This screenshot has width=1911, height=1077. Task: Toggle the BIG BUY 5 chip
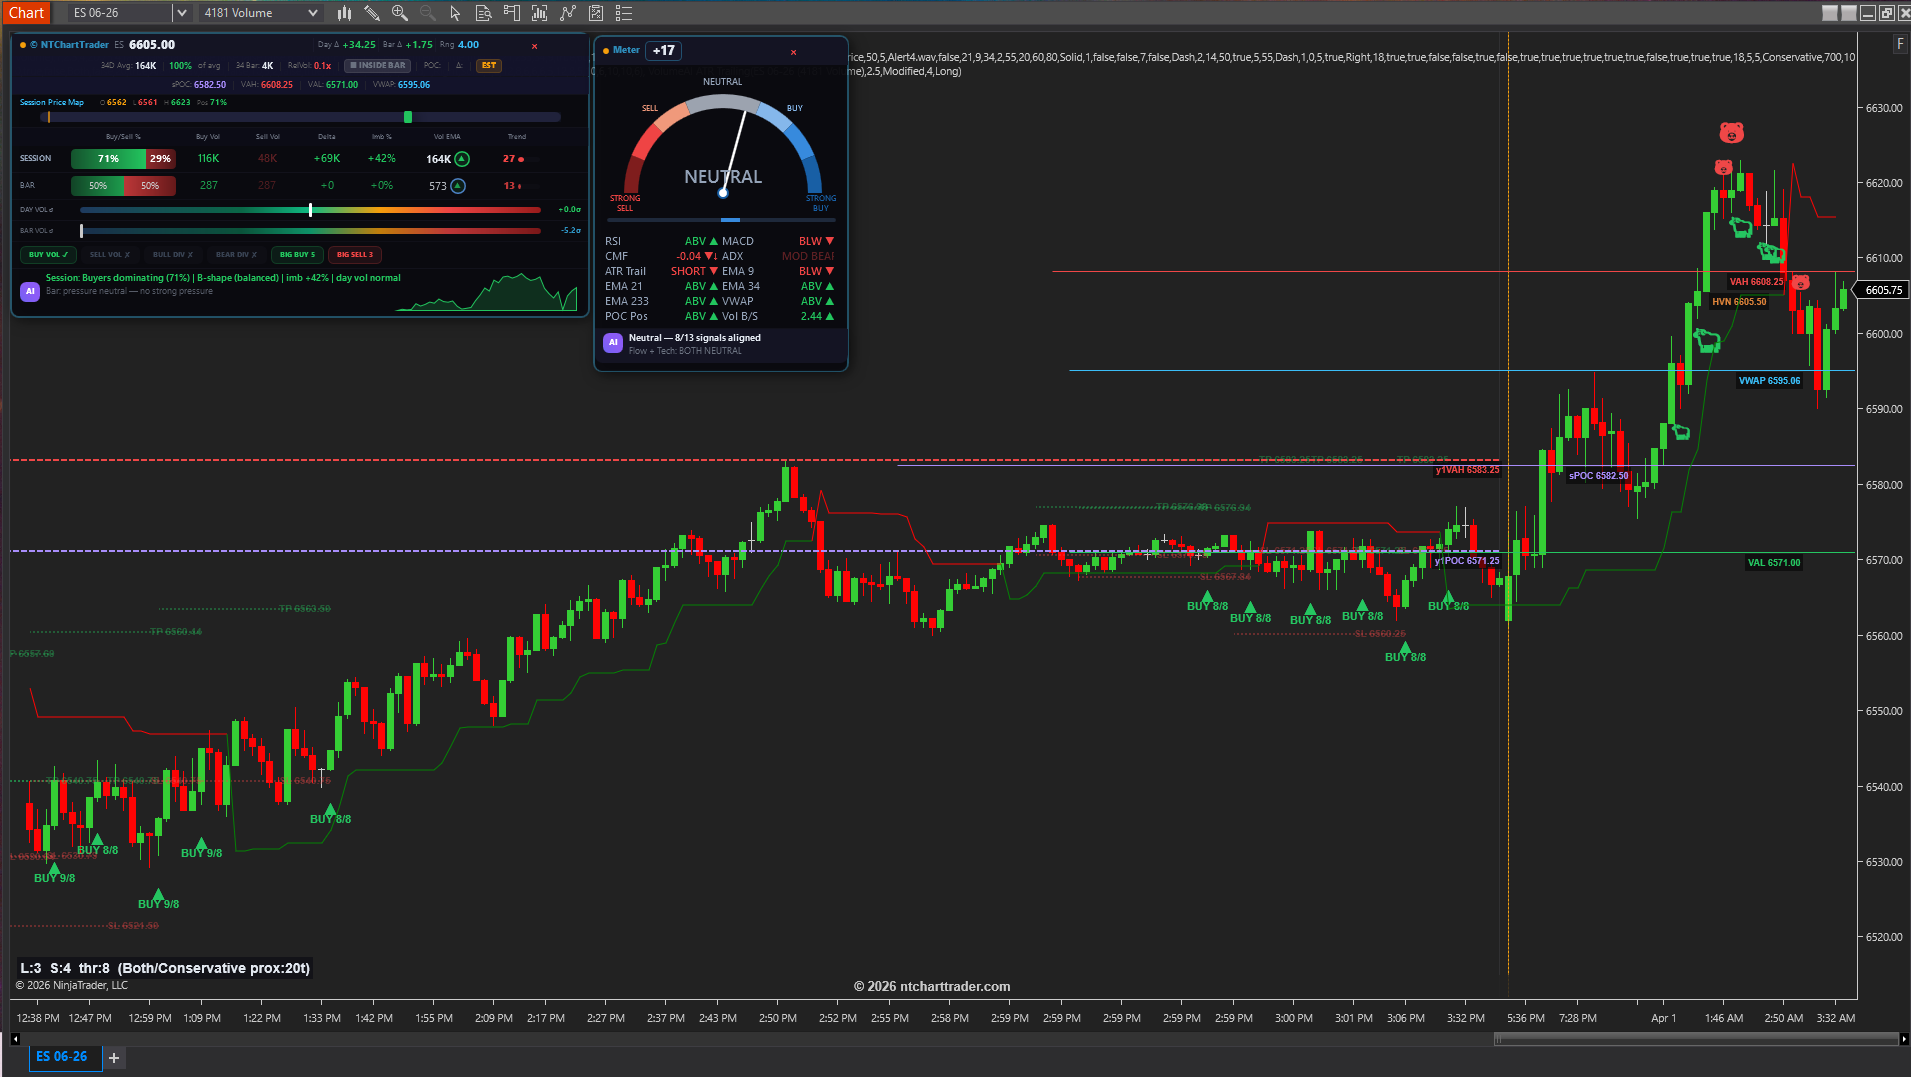click(297, 255)
